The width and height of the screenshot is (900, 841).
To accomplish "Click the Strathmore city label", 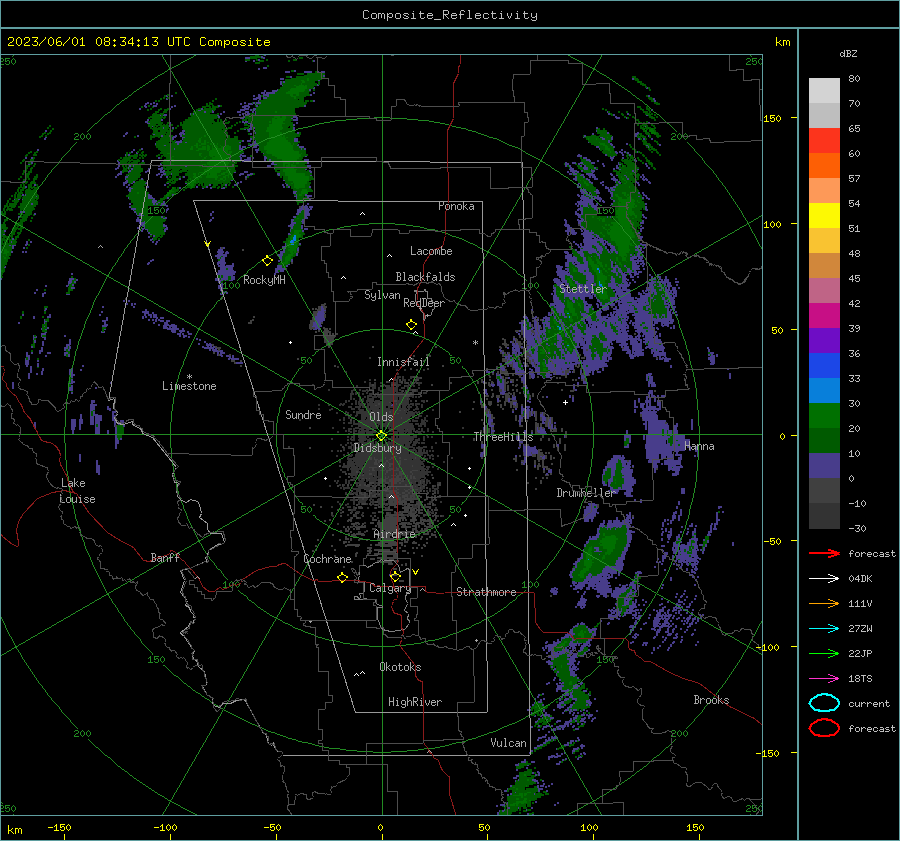I will [x=486, y=592].
